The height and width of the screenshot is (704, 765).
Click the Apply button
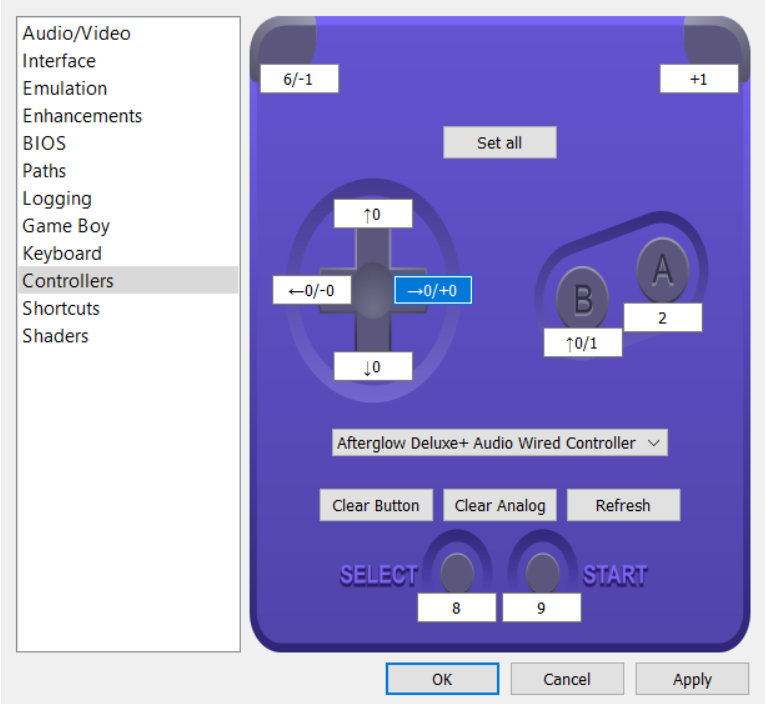[x=691, y=679]
